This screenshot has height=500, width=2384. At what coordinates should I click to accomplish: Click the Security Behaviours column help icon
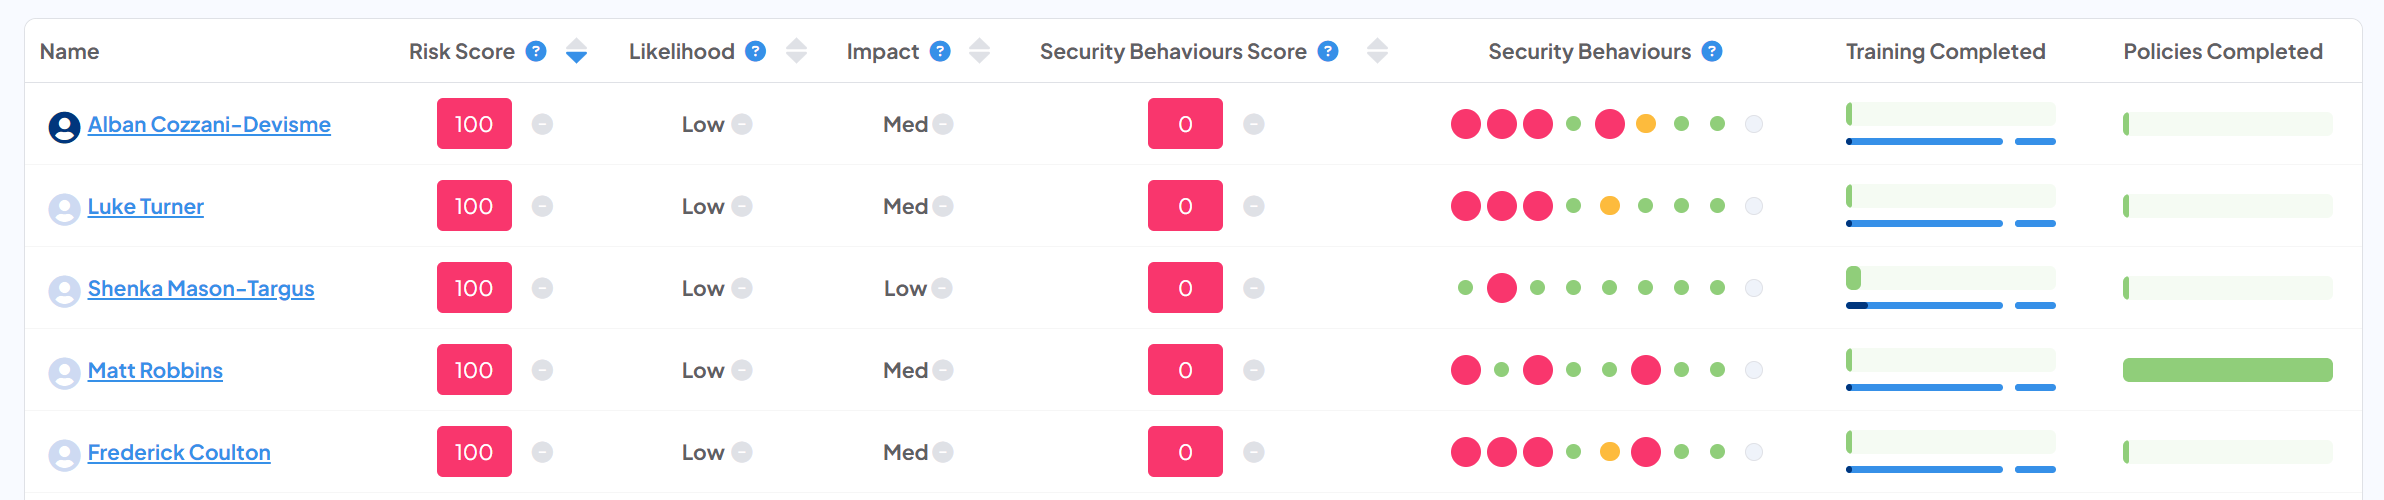click(x=1712, y=51)
